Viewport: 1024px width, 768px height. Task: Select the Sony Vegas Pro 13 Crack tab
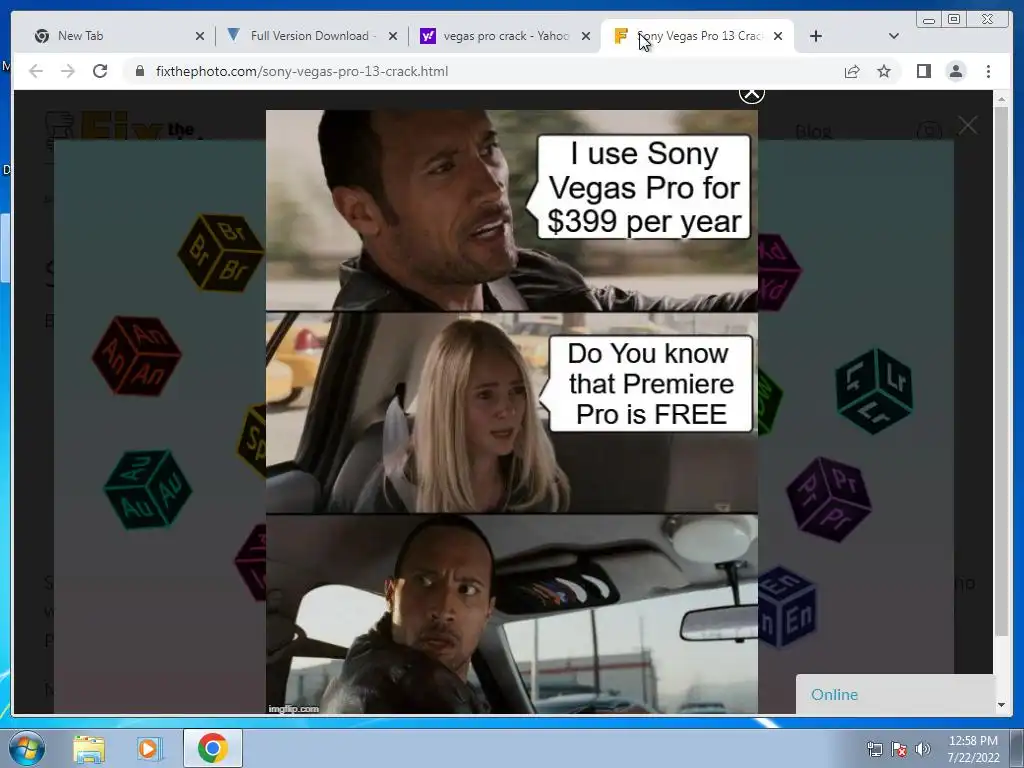(696, 36)
